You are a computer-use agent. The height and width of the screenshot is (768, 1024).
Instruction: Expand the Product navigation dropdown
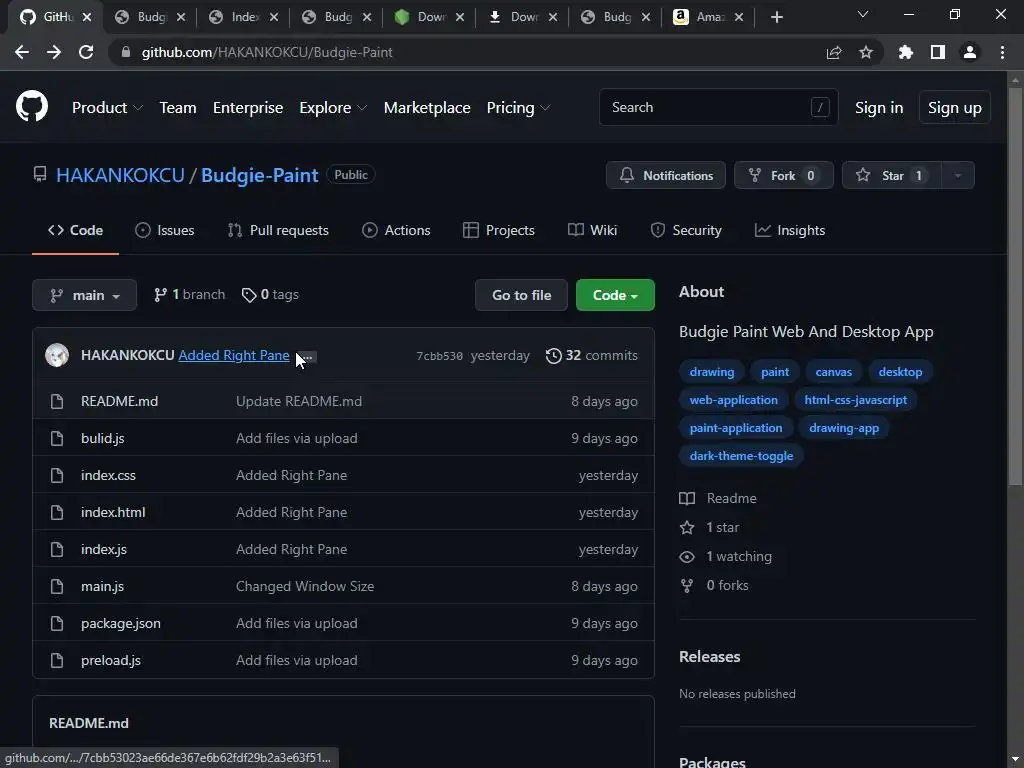[x=107, y=108]
